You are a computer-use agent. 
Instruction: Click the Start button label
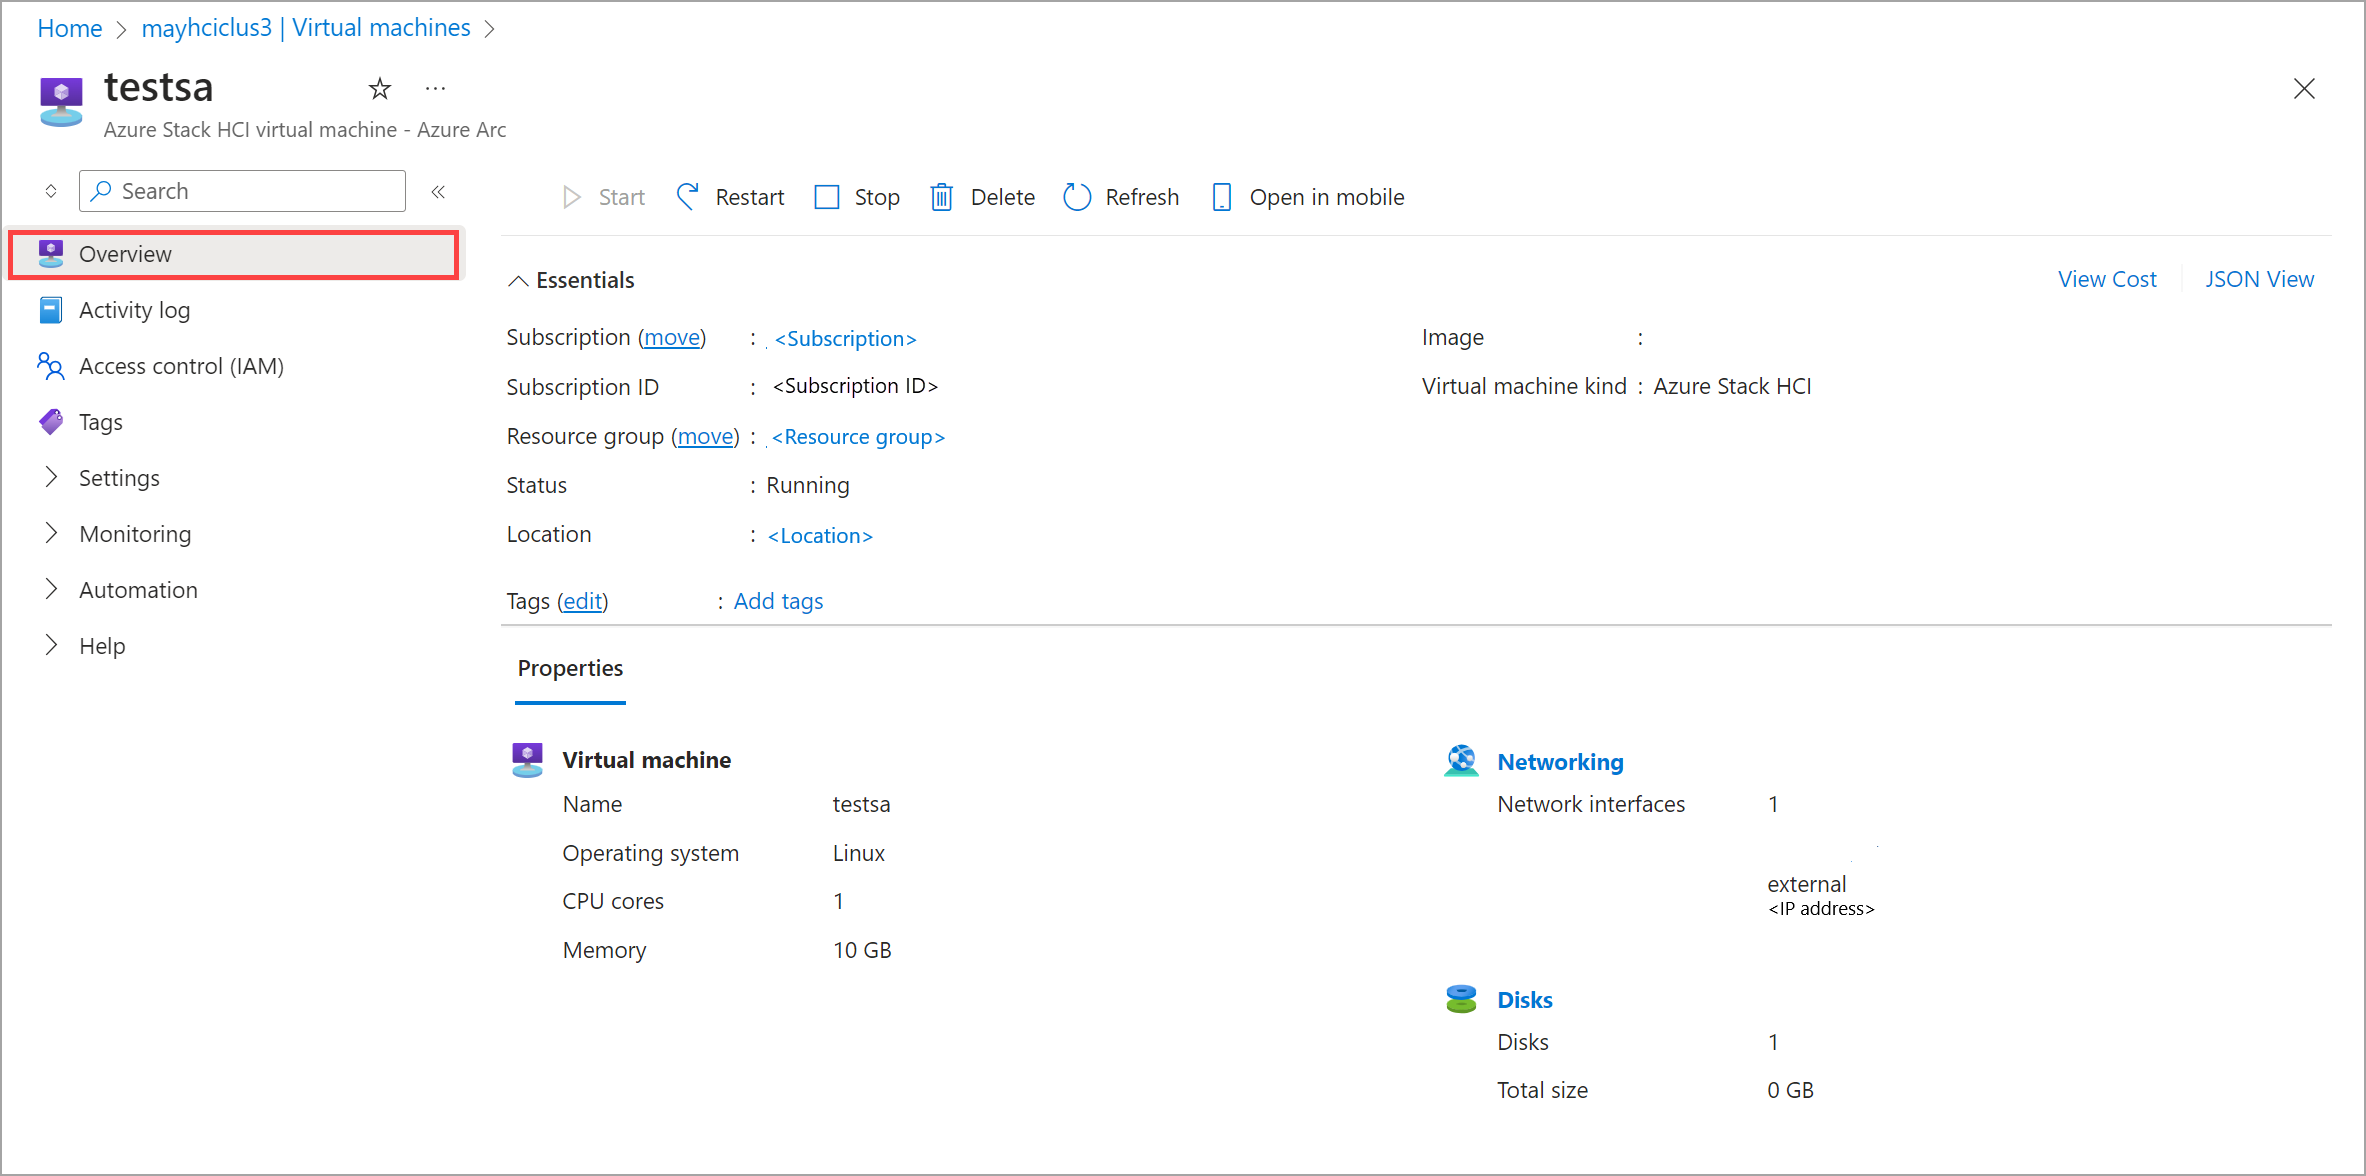click(x=621, y=197)
